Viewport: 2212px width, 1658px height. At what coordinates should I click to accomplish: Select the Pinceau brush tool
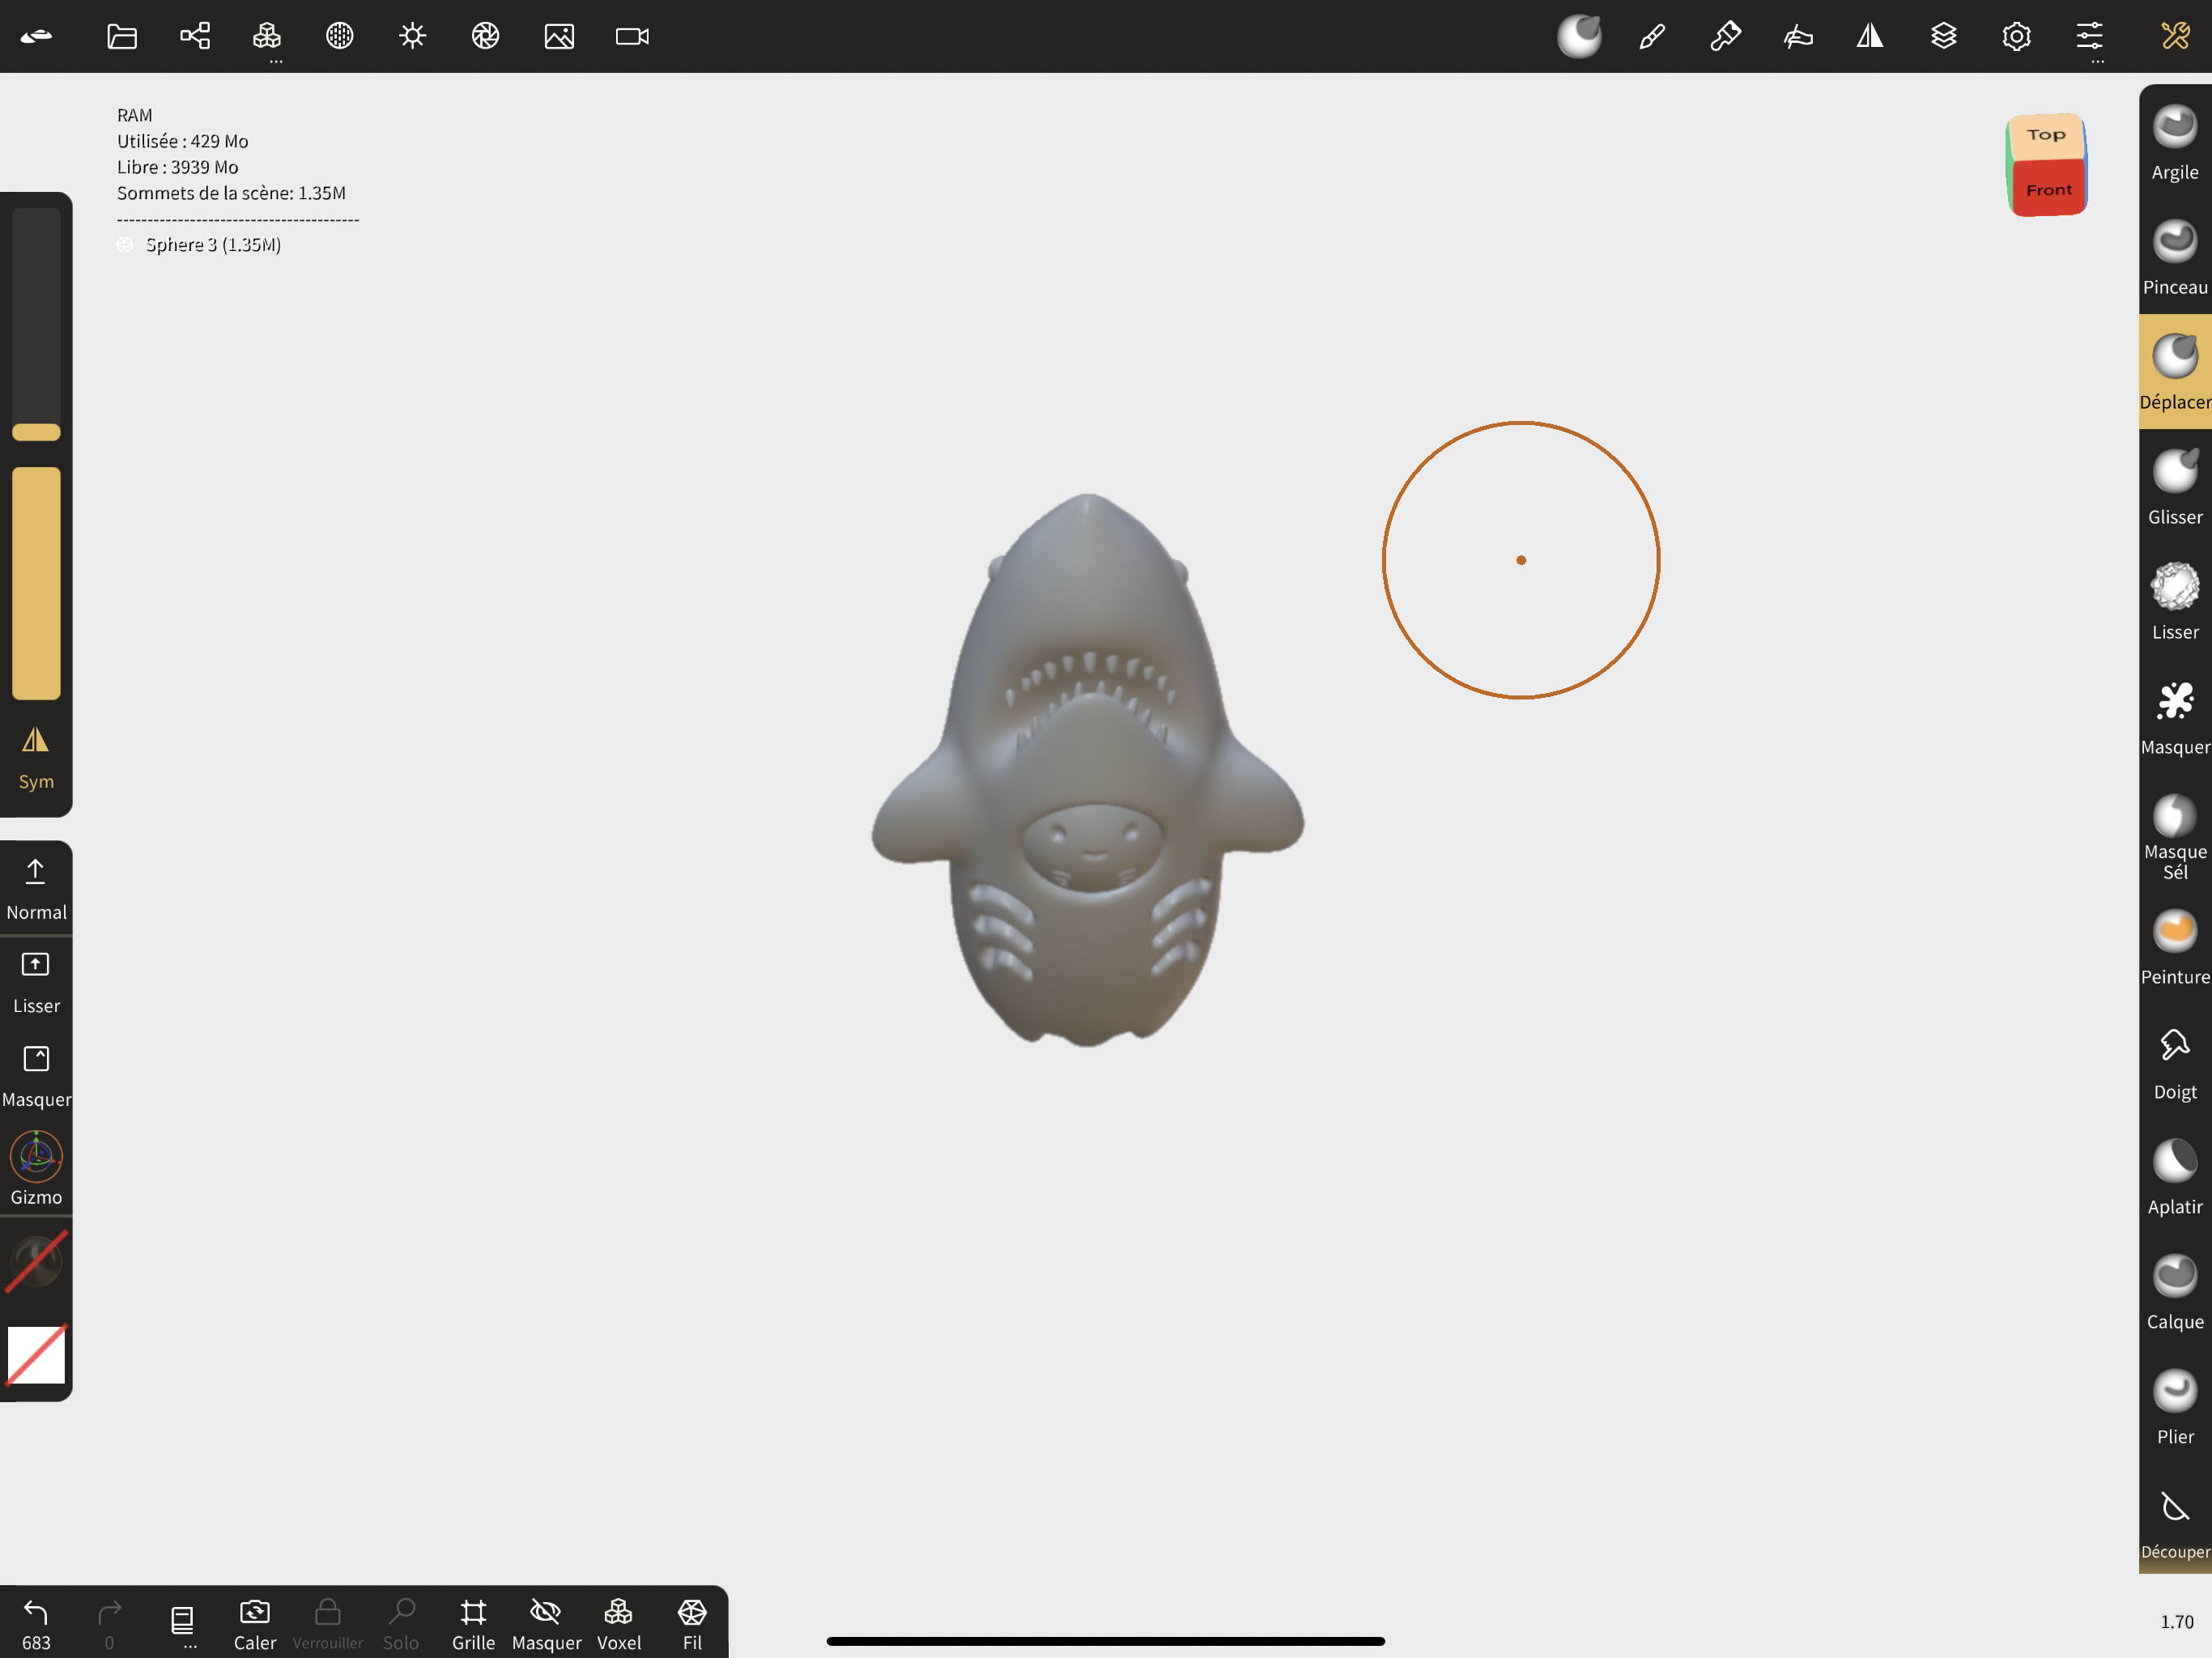pyautogui.click(x=2174, y=258)
